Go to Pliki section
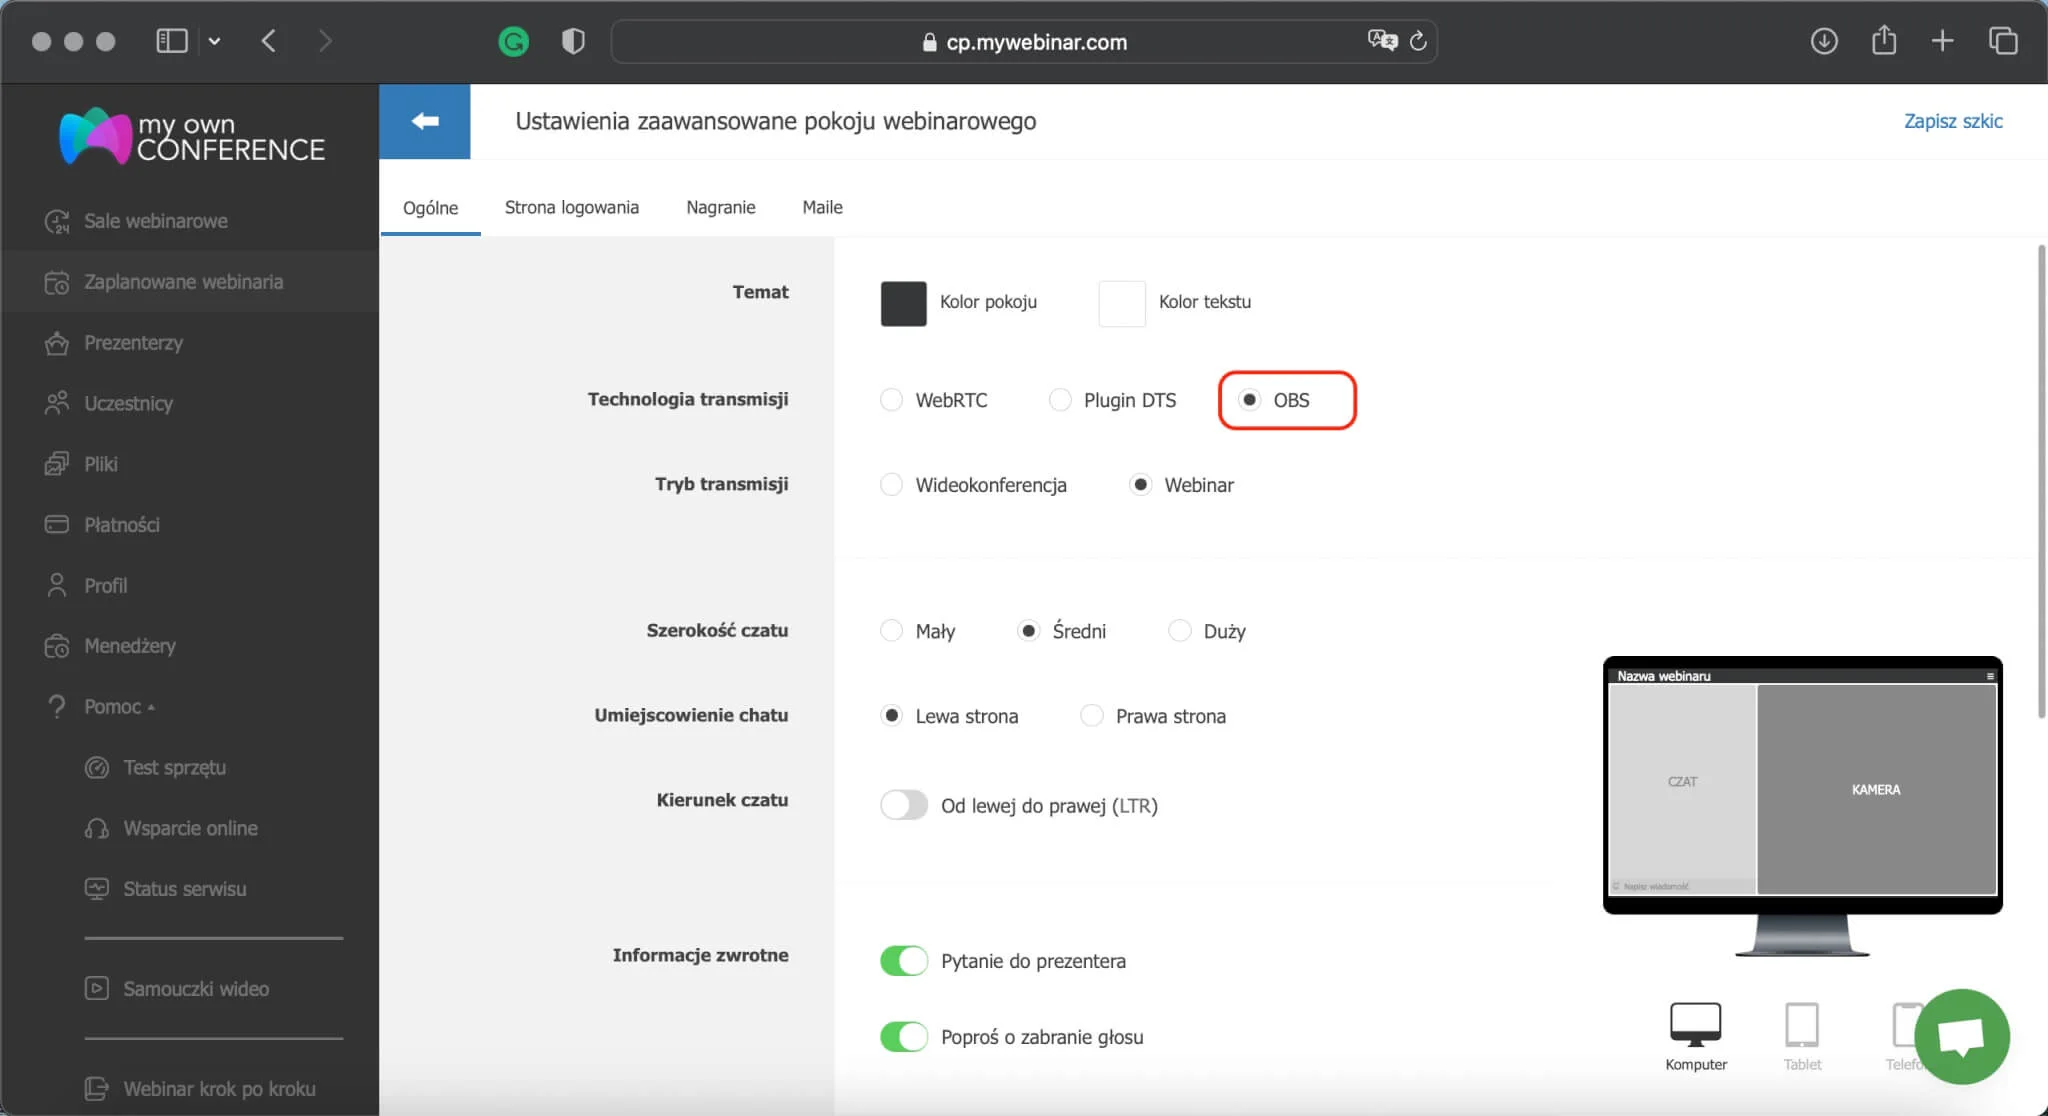This screenshot has width=2048, height=1116. point(101,463)
